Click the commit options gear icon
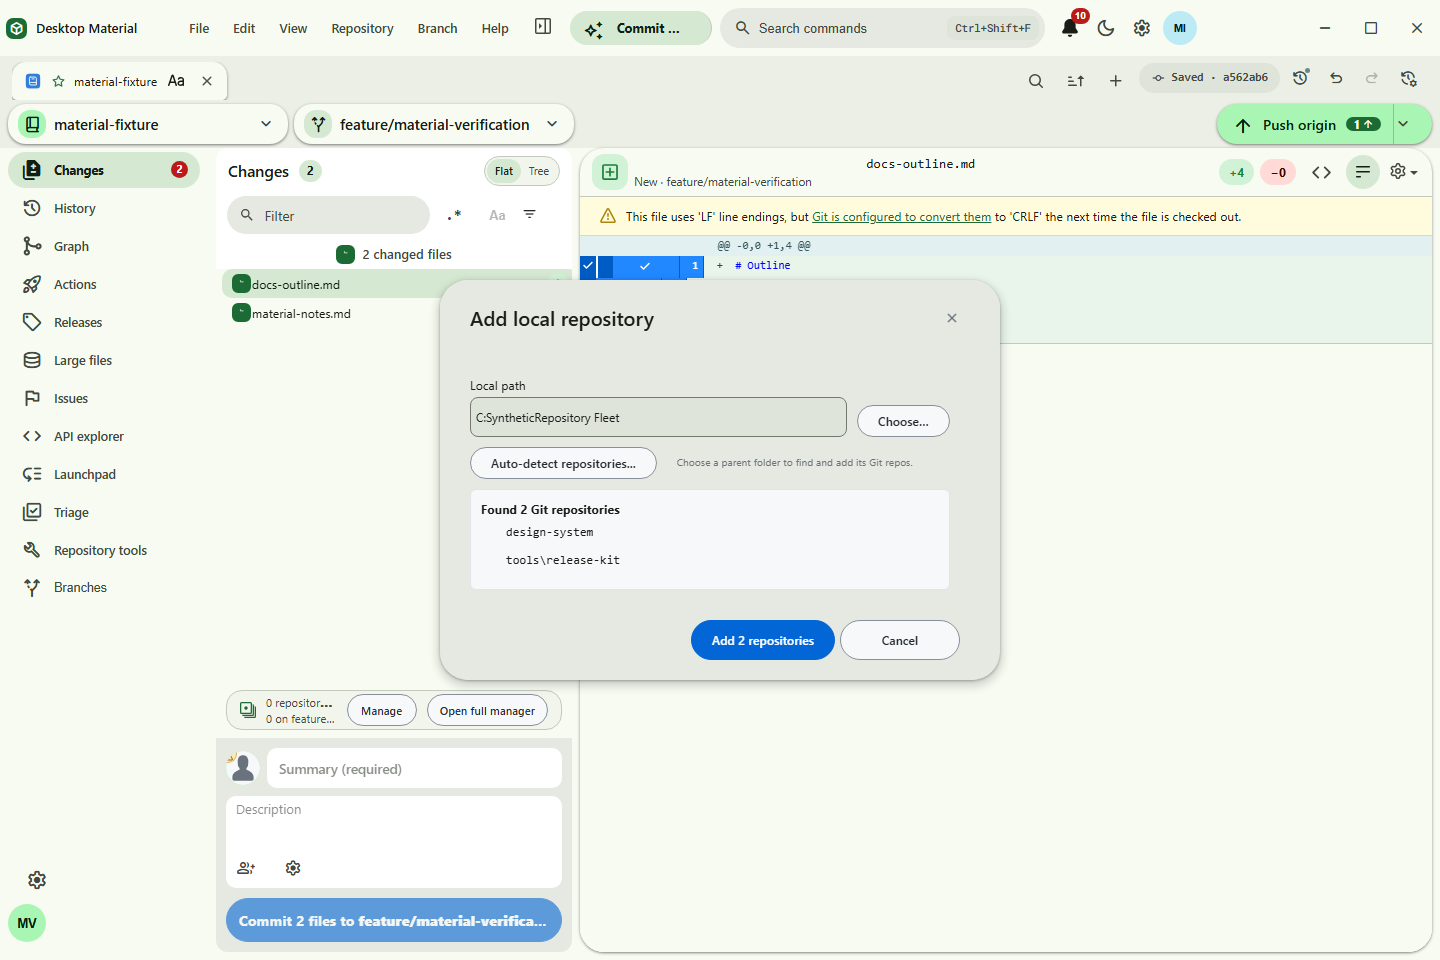 [x=293, y=868]
